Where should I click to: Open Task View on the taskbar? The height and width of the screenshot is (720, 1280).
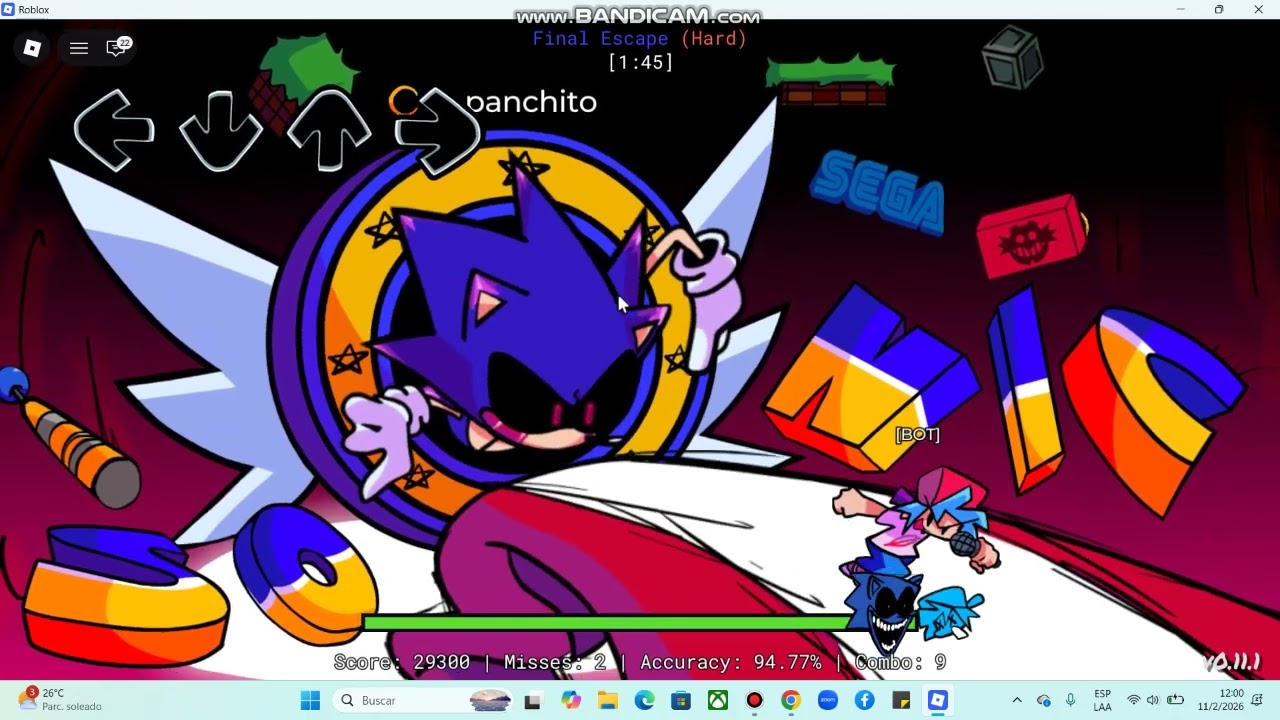[533, 700]
